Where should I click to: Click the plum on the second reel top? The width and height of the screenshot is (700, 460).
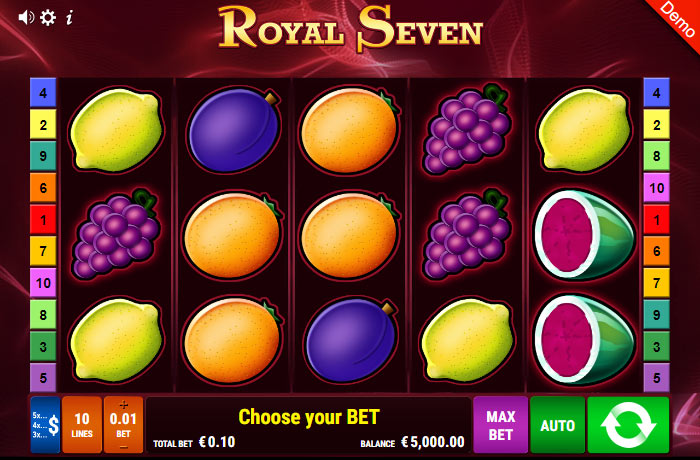point(233,130)
